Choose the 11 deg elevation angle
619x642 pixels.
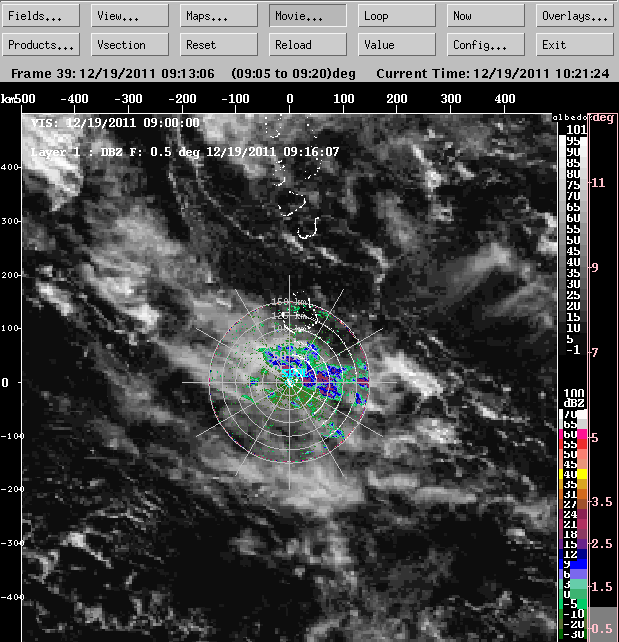tap(603, 183)
